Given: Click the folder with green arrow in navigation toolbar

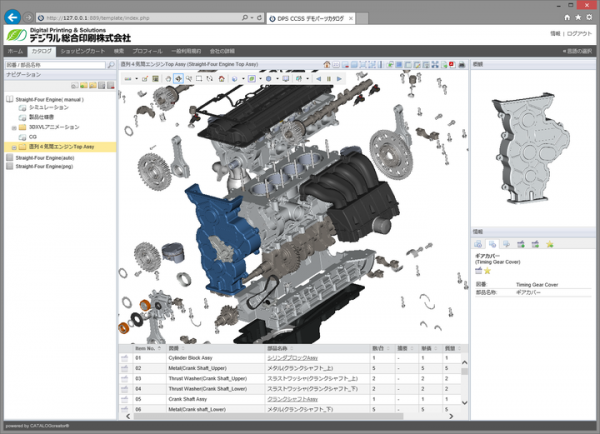Looking at the screenshot, I should (x=84, y=85).
